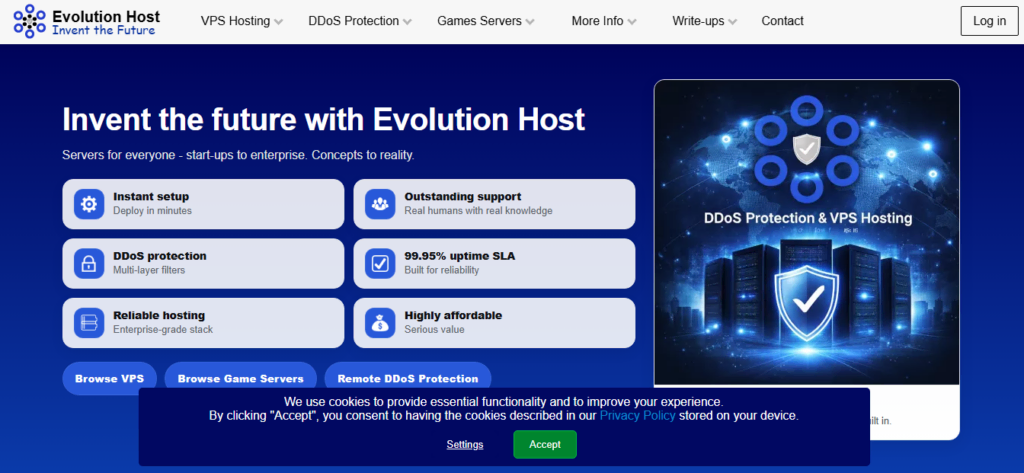Expand the Games Servers dropdown arrow
The image size is (1024, 473).
530,22
